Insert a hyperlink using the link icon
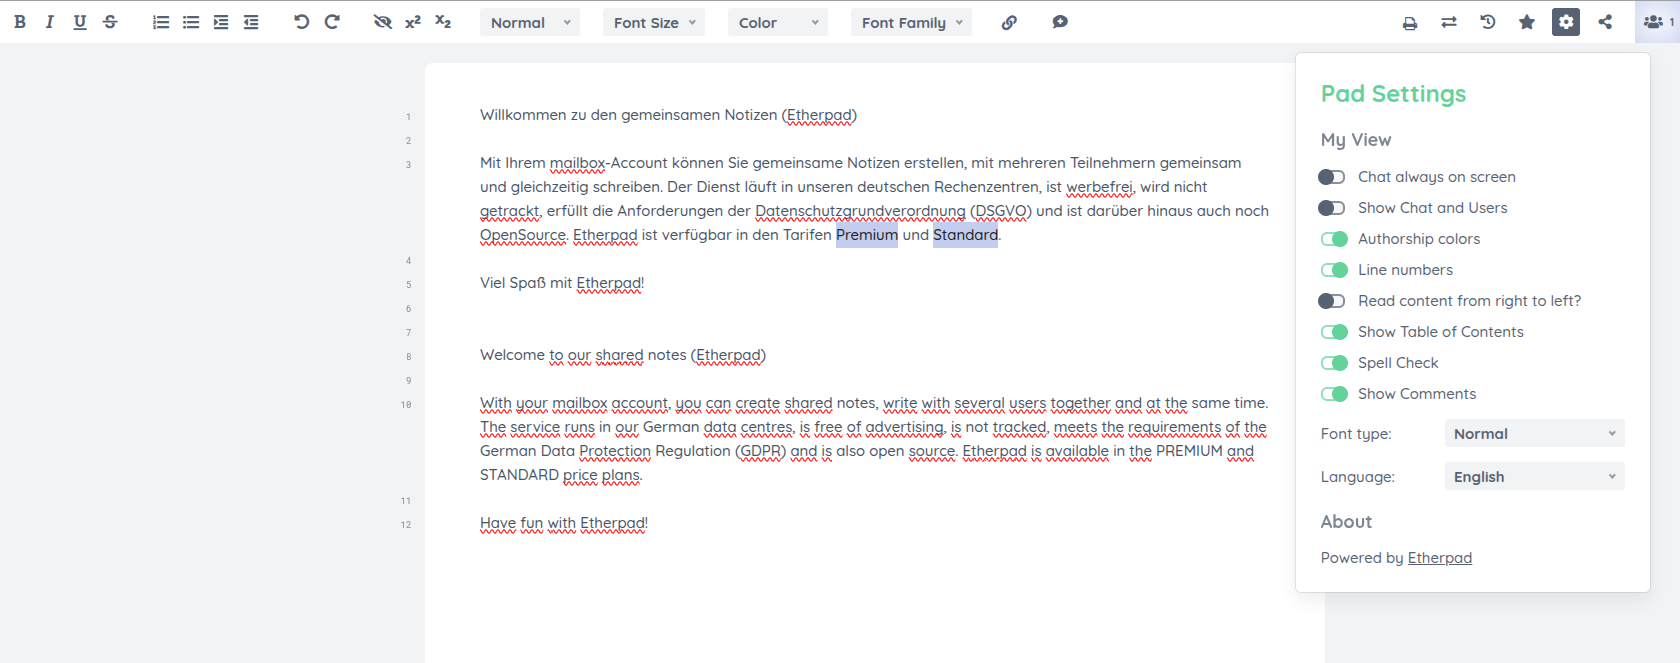The image size is (1680, 663). (1009, 22)
